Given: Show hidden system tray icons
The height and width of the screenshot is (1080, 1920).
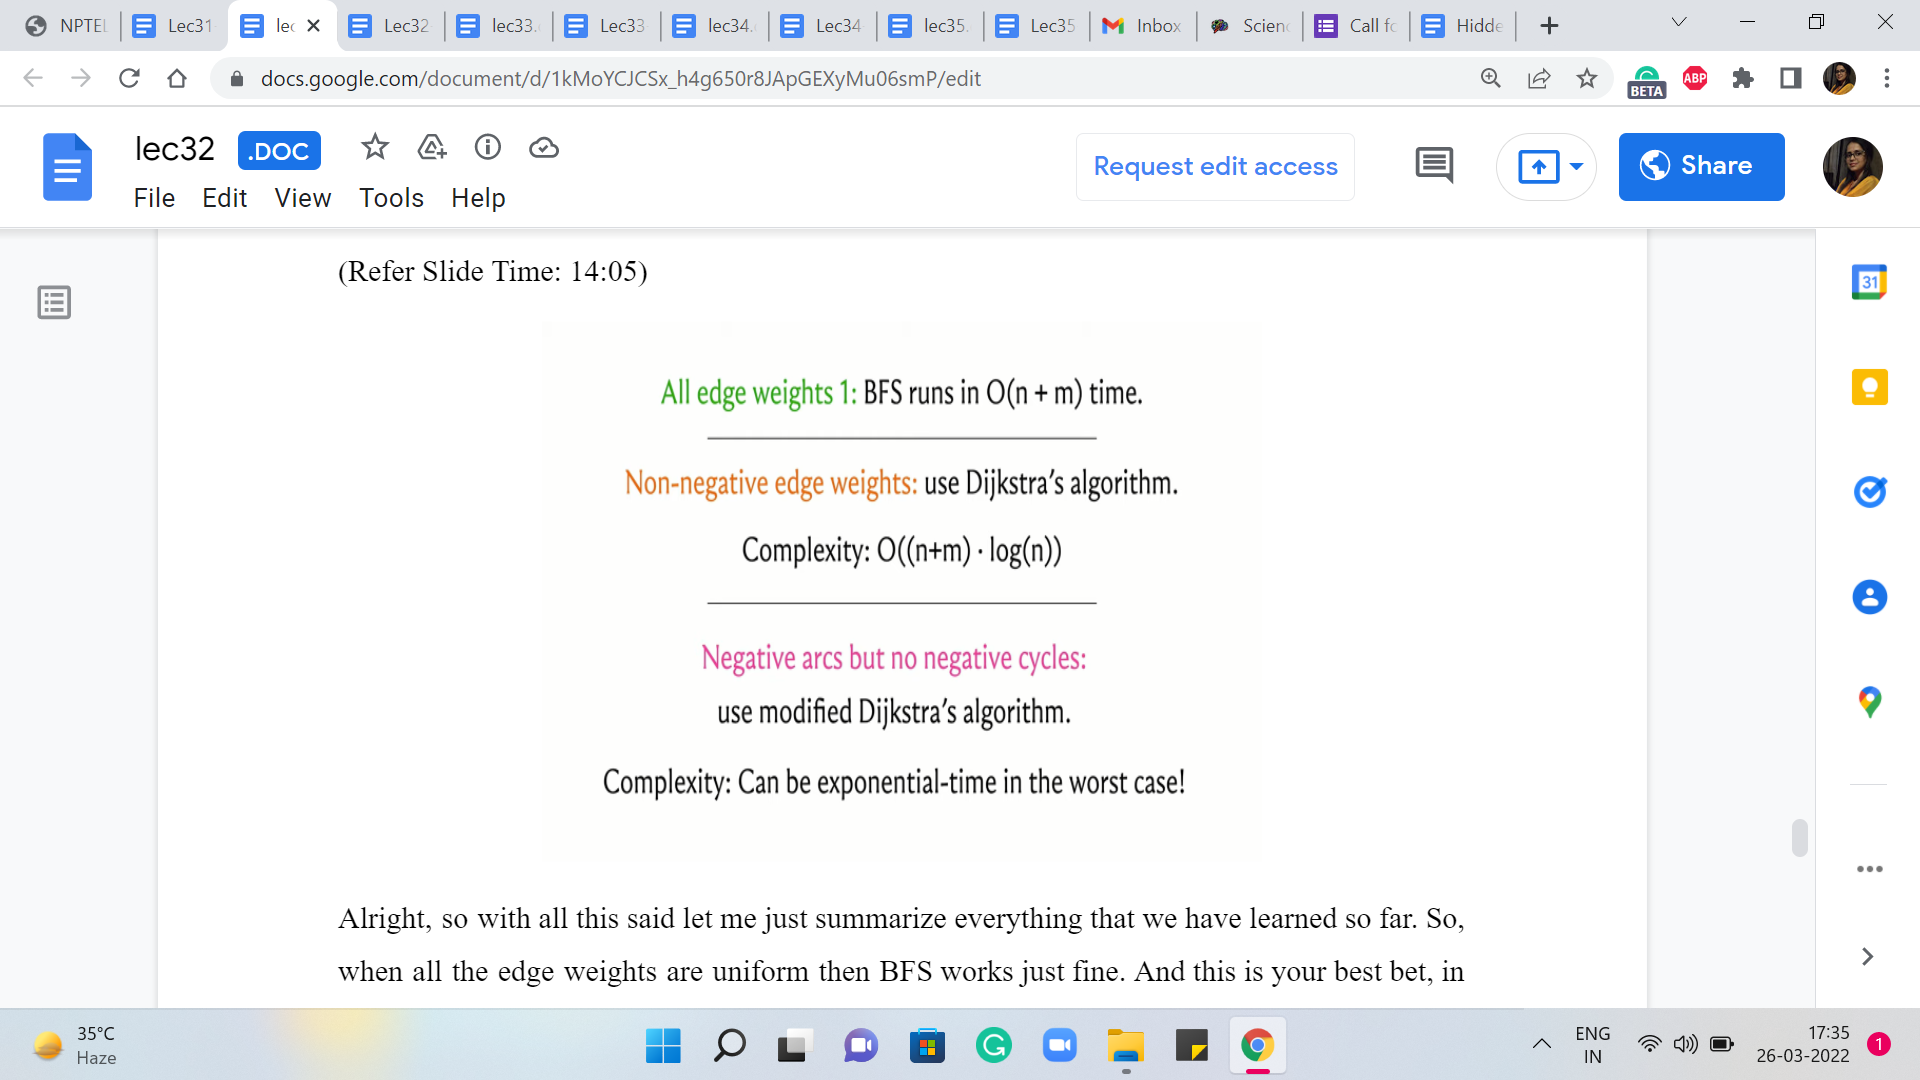Looking at the screenshot, I should [1542, 1044].
